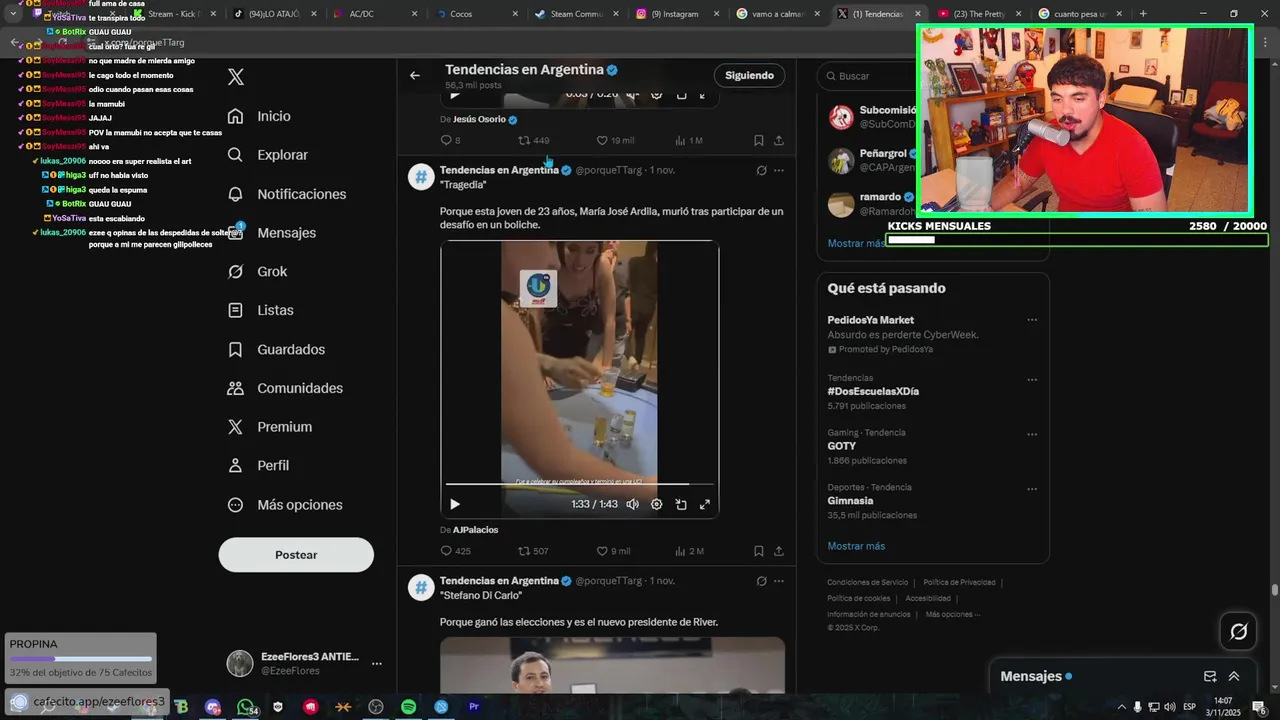
Task: Bookmark the Tragedia post
Action: click(x=759, y=552)
